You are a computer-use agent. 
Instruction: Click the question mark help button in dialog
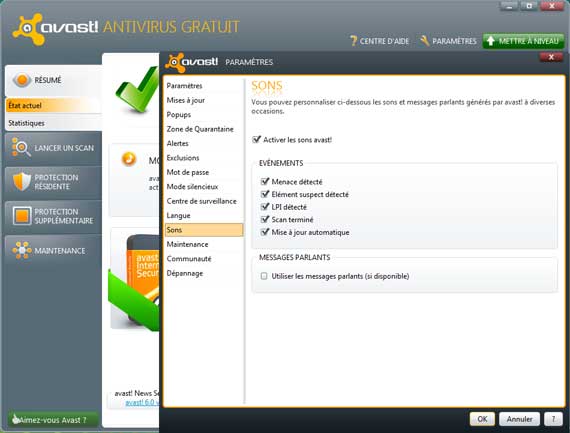point(553,419)
